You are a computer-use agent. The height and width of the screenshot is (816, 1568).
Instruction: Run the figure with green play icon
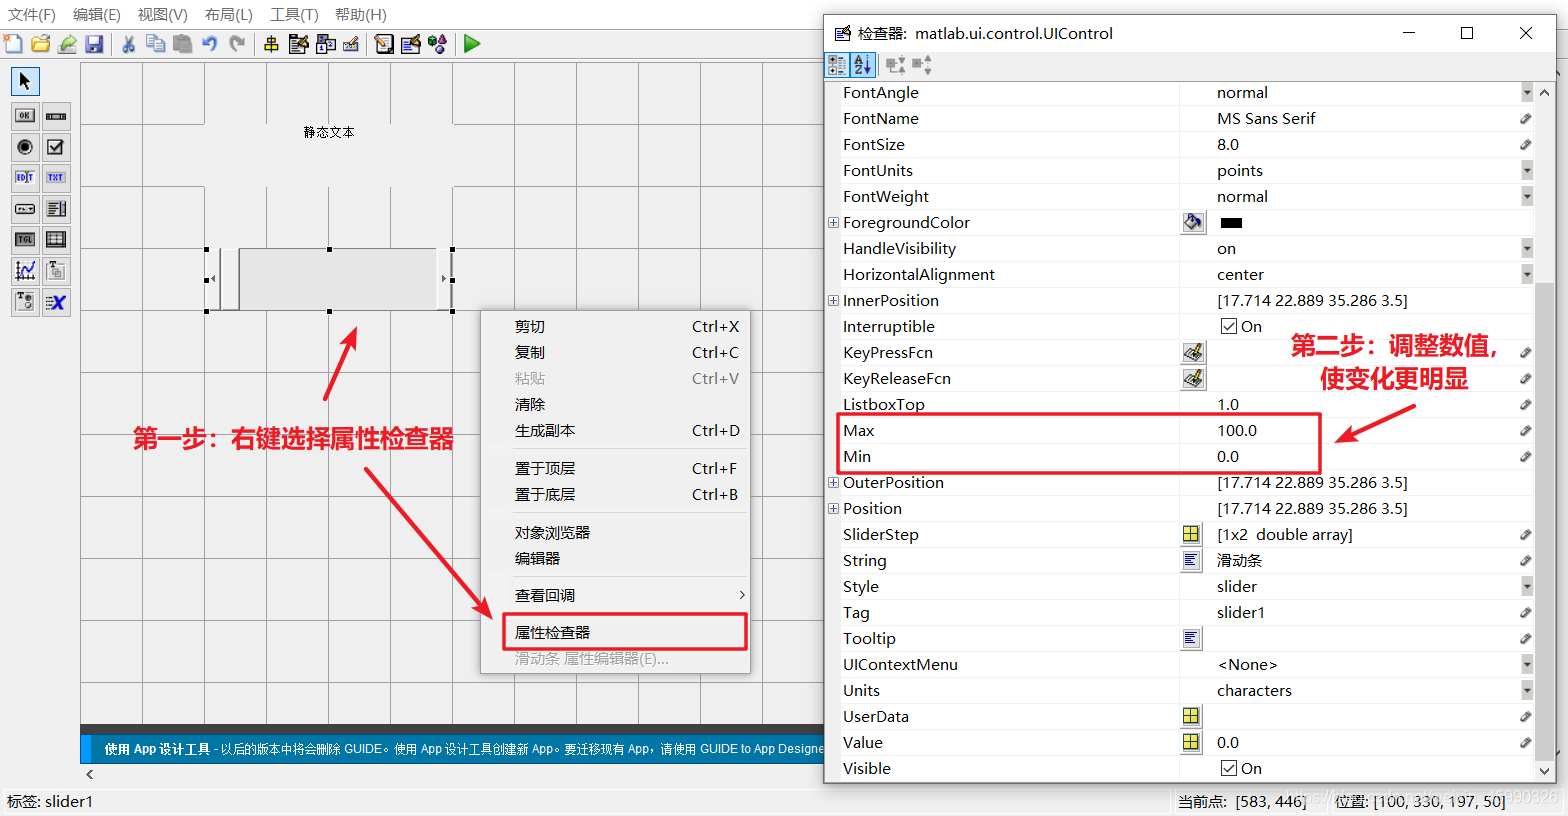point(472,43)
